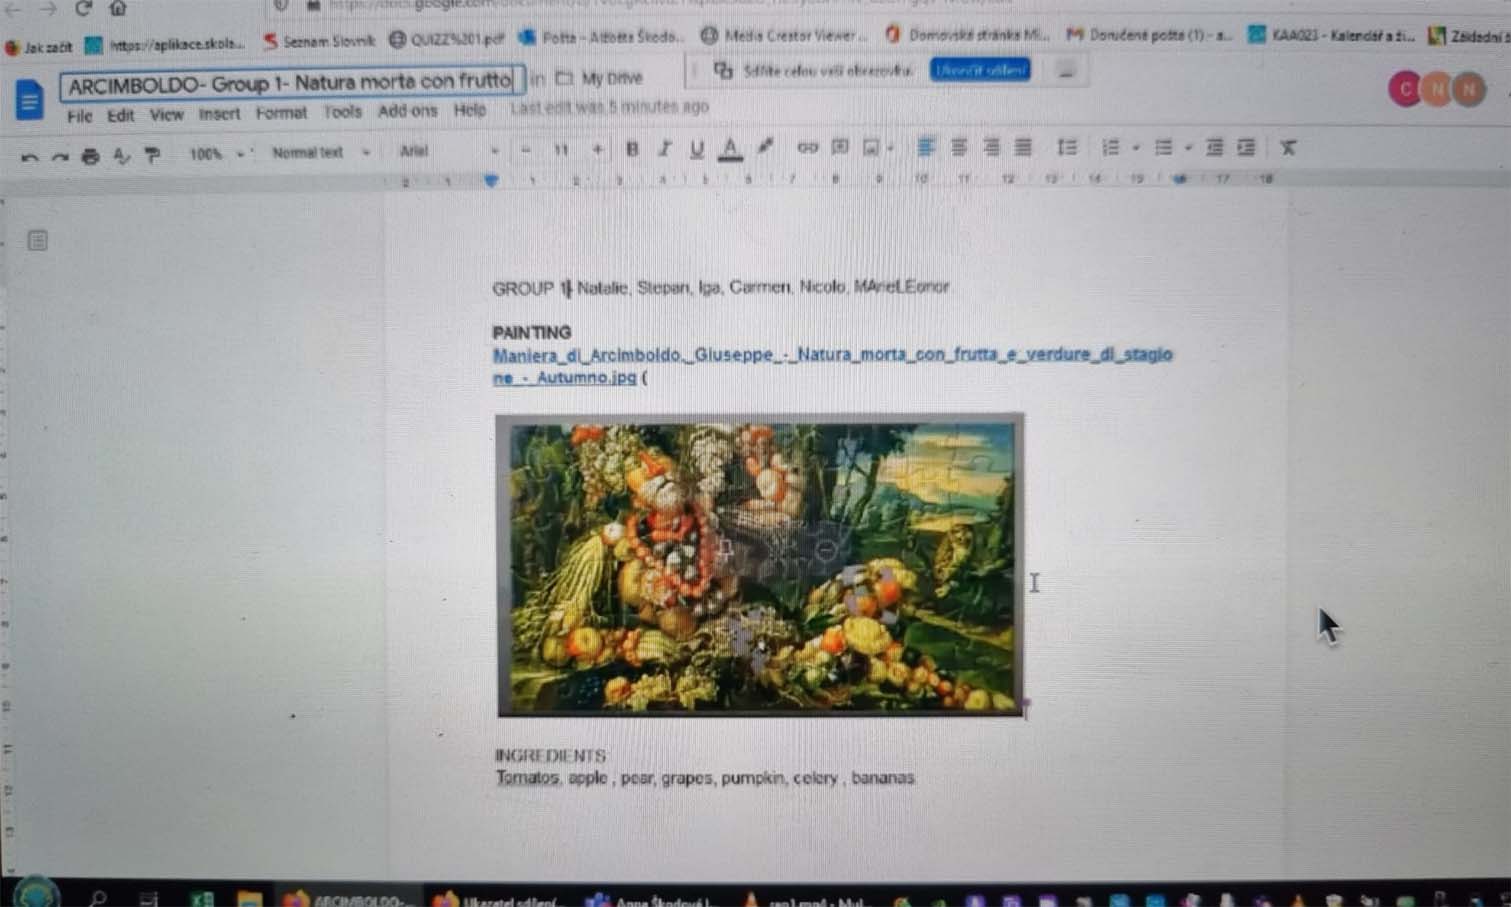Decrease the indent
Viewport: 1511px width, 907px height.
pos(1214,148)
